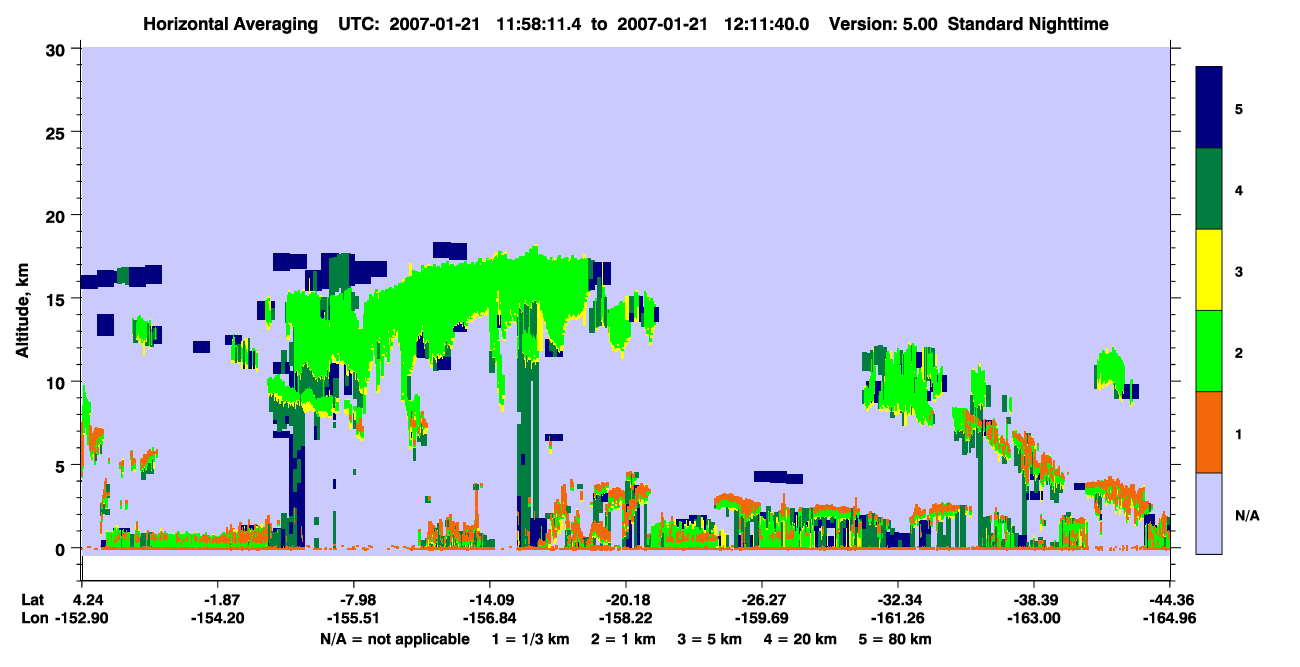
Task: Click the longitude value -152.90
Action: point(82,619)
